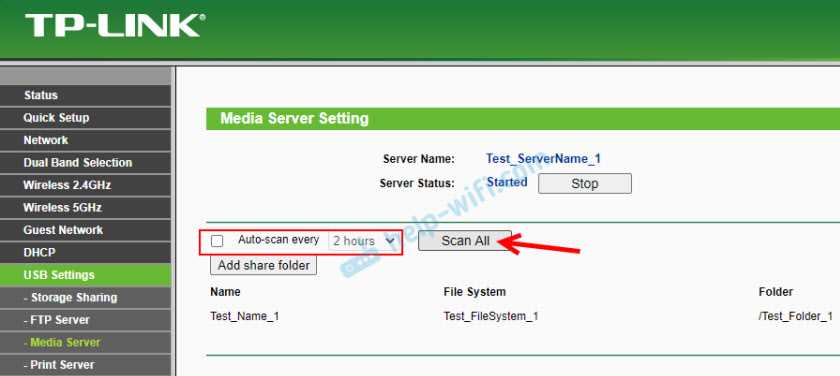
Task: Click the Server Status label
Action: click(417, 183)
